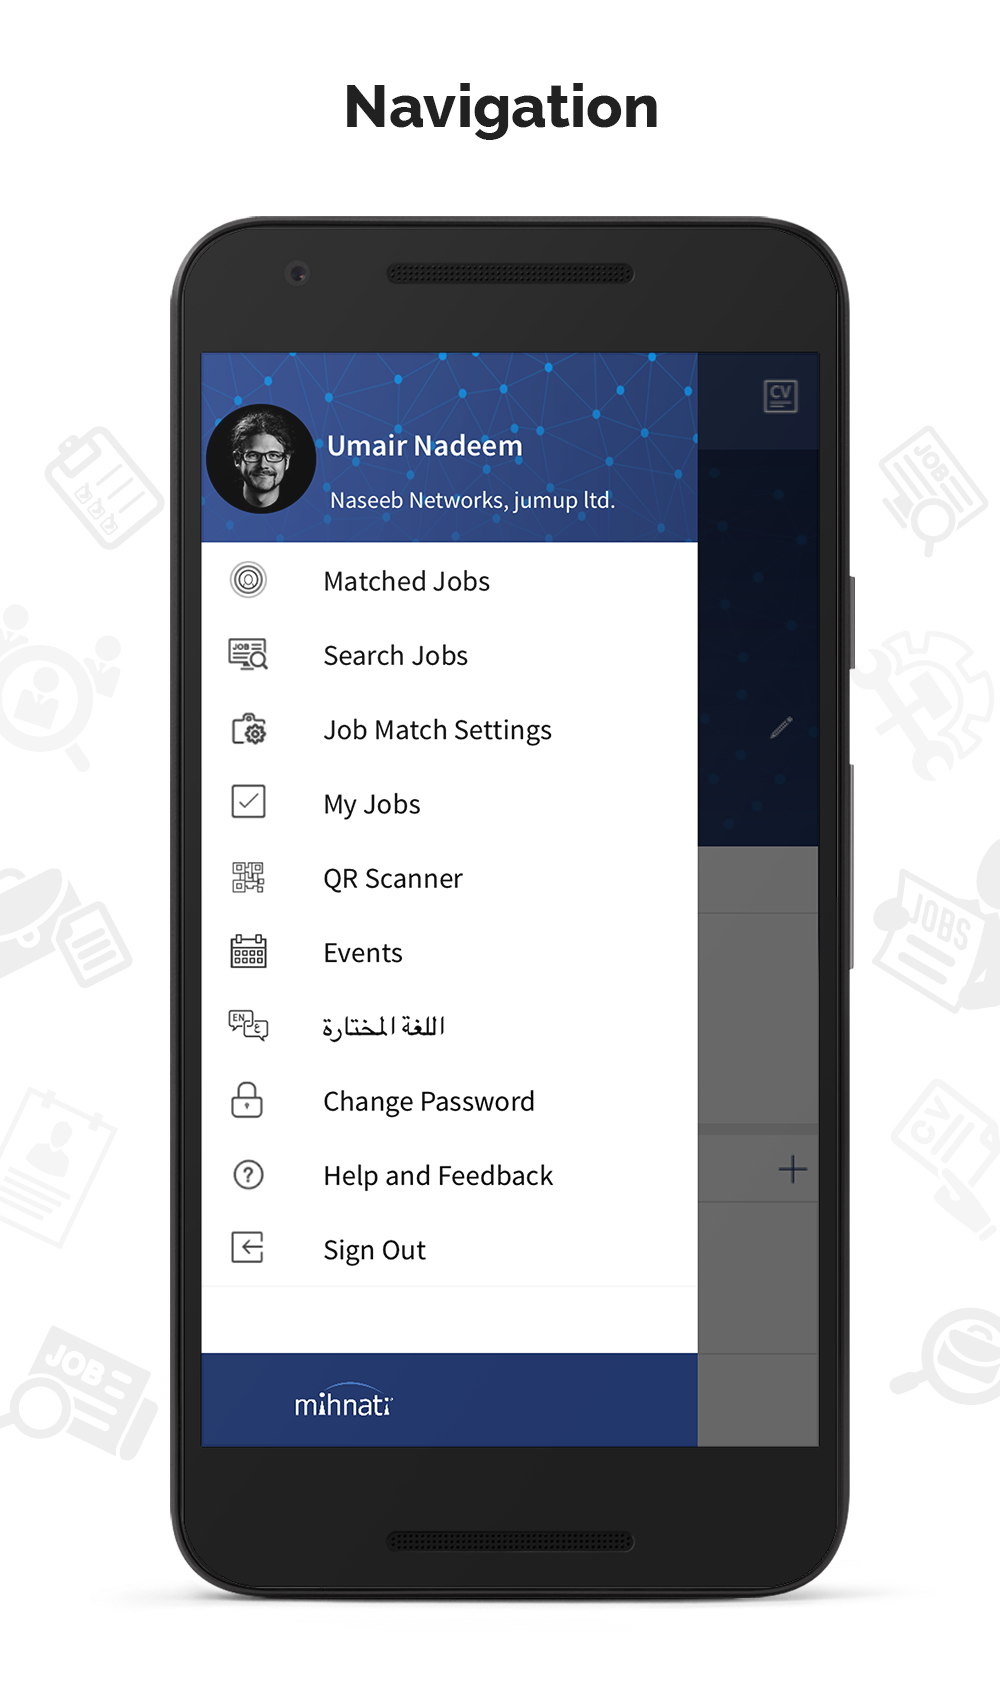
Task: Tap the My Jobs checkmark icon
Action: point(248,802)
